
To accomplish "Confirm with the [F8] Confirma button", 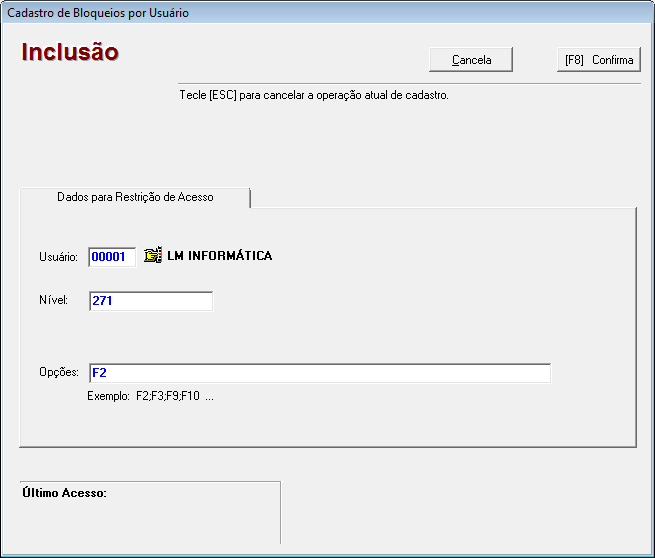I will click(x=598, y=60).
